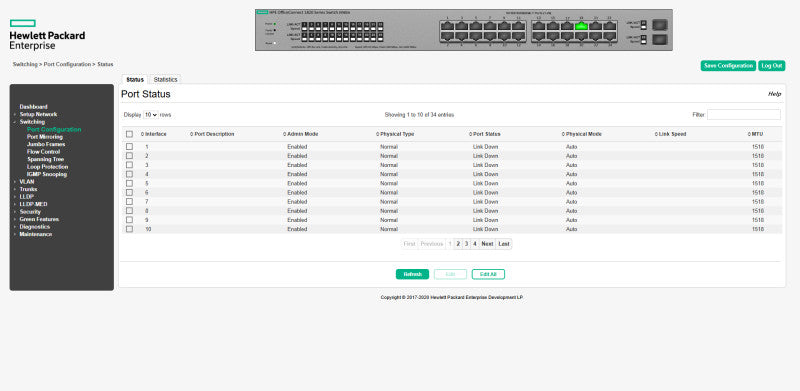
Task: Click the Save Configuration button
Action: pos(728,66)
